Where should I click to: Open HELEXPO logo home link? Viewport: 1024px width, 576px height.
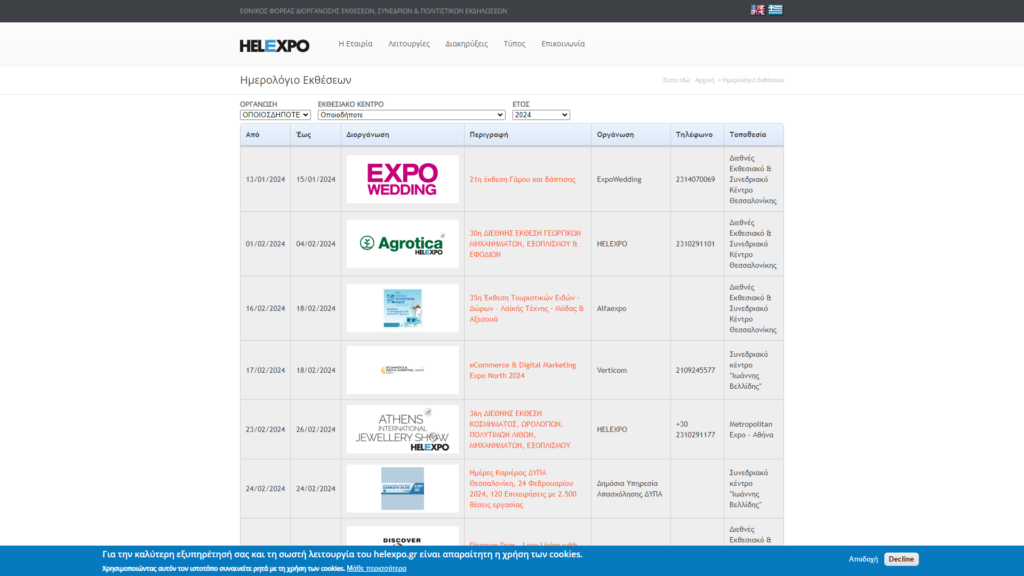(274, 46)
